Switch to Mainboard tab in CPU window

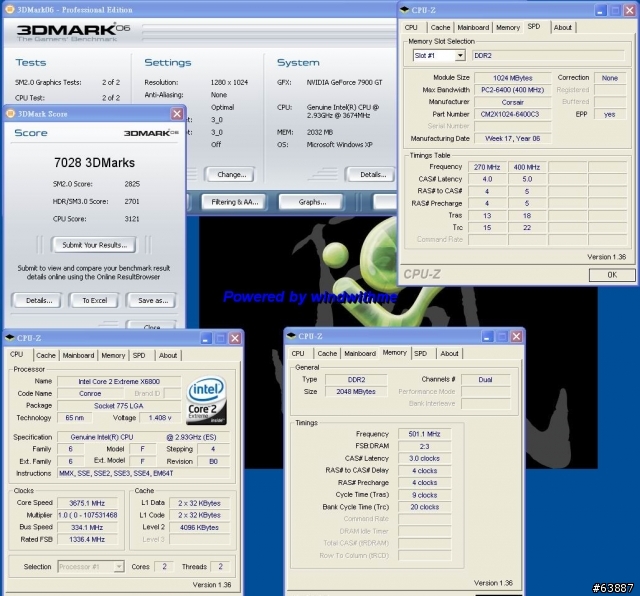78,355
